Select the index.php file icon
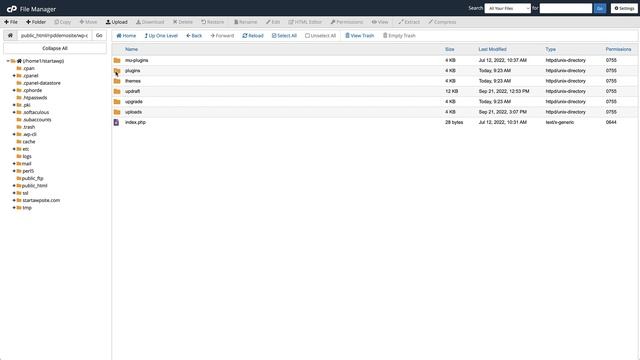640x360 pixels. tap(116, 122)
